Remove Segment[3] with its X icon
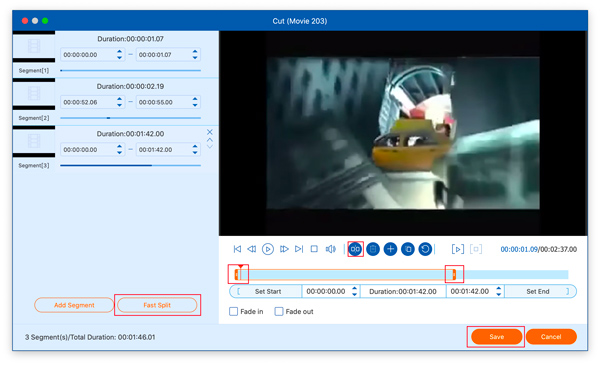This screenshot has height=365, width=600. click(210, 132)
